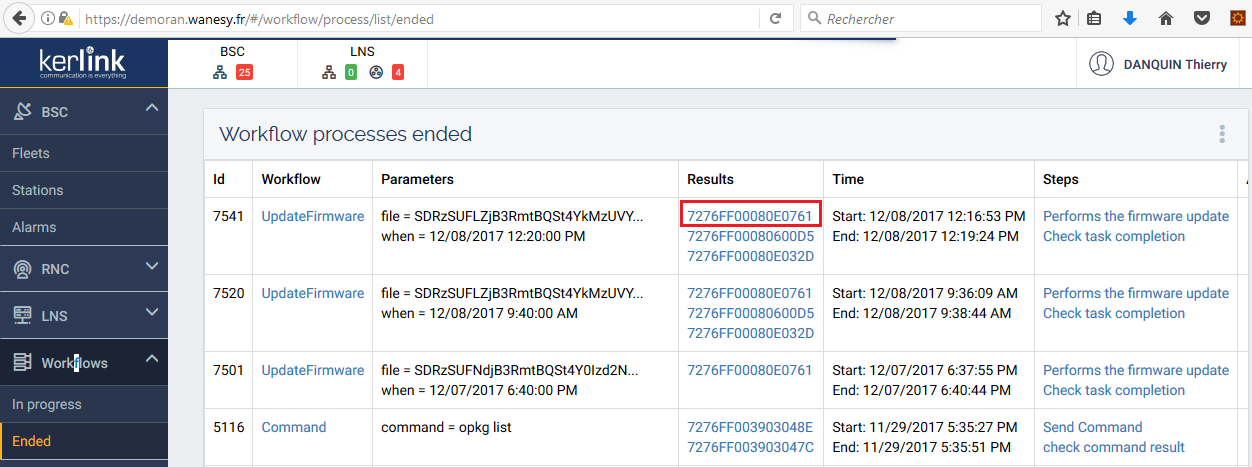
Task: Collapse the Workflows sidebar section
Action: (152, 358)
